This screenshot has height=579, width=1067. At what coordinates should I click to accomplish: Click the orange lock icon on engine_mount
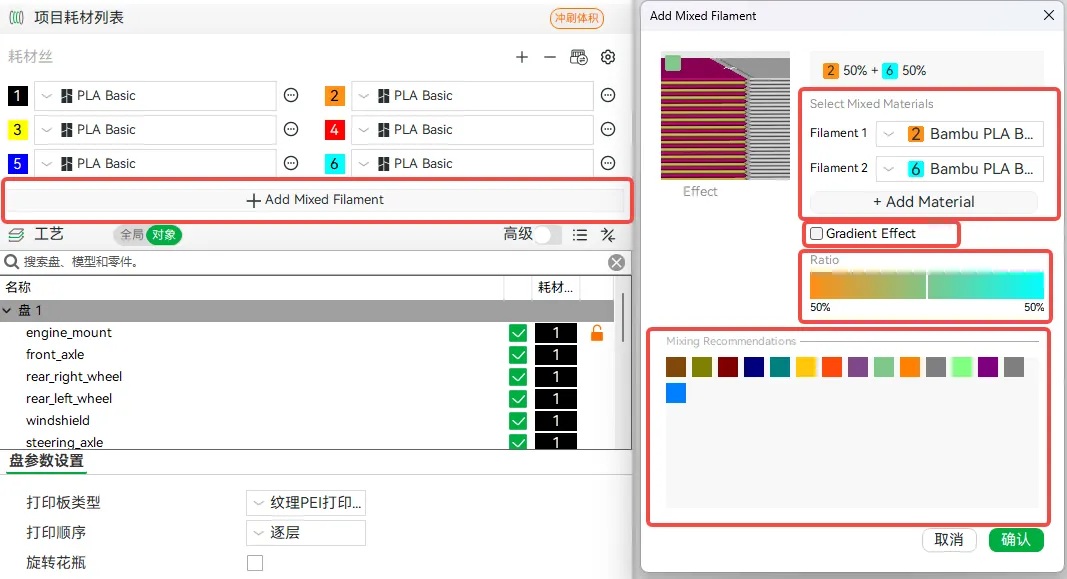click(597, 333)
